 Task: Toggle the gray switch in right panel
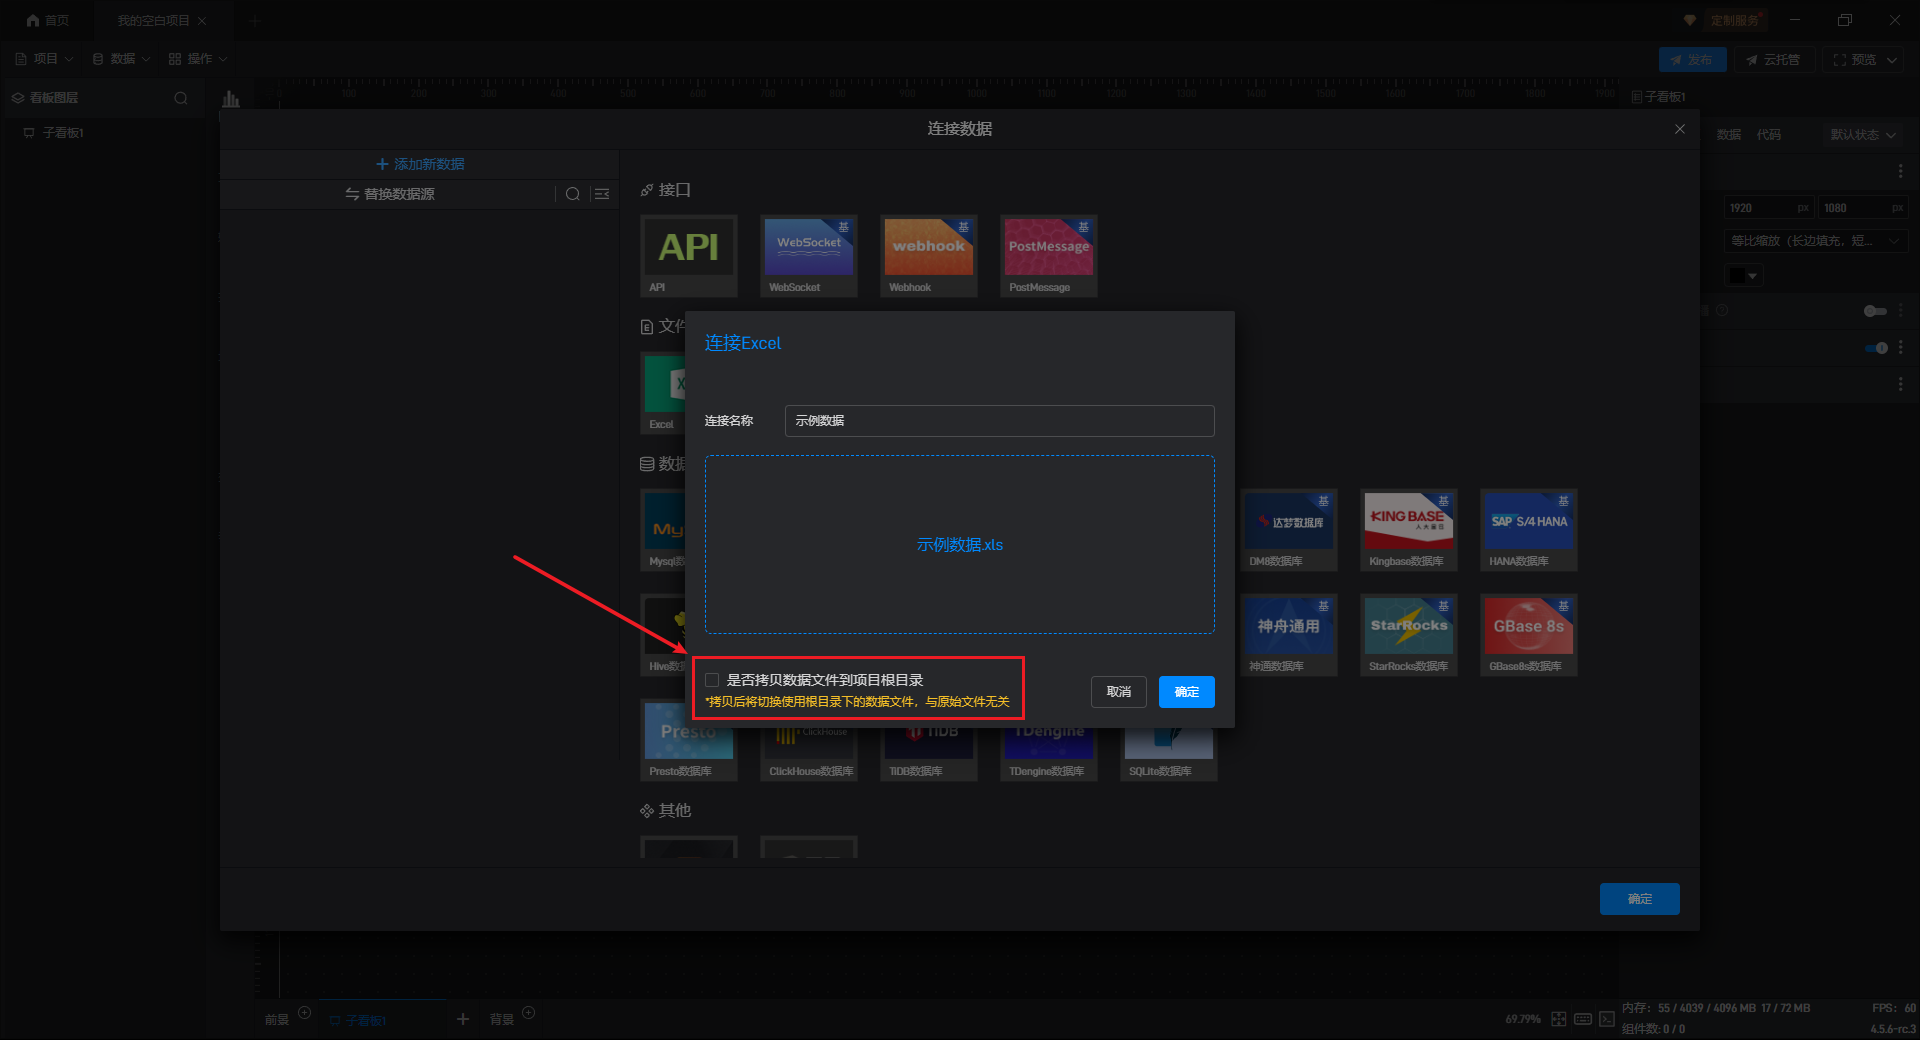click(1875, 311)
